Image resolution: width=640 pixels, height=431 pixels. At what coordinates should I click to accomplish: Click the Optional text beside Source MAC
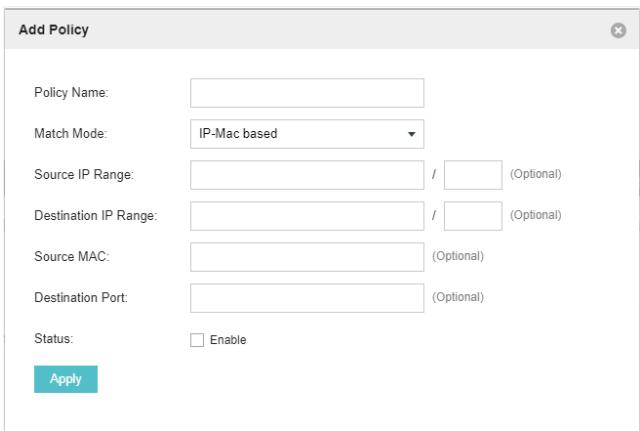[458, 256]
